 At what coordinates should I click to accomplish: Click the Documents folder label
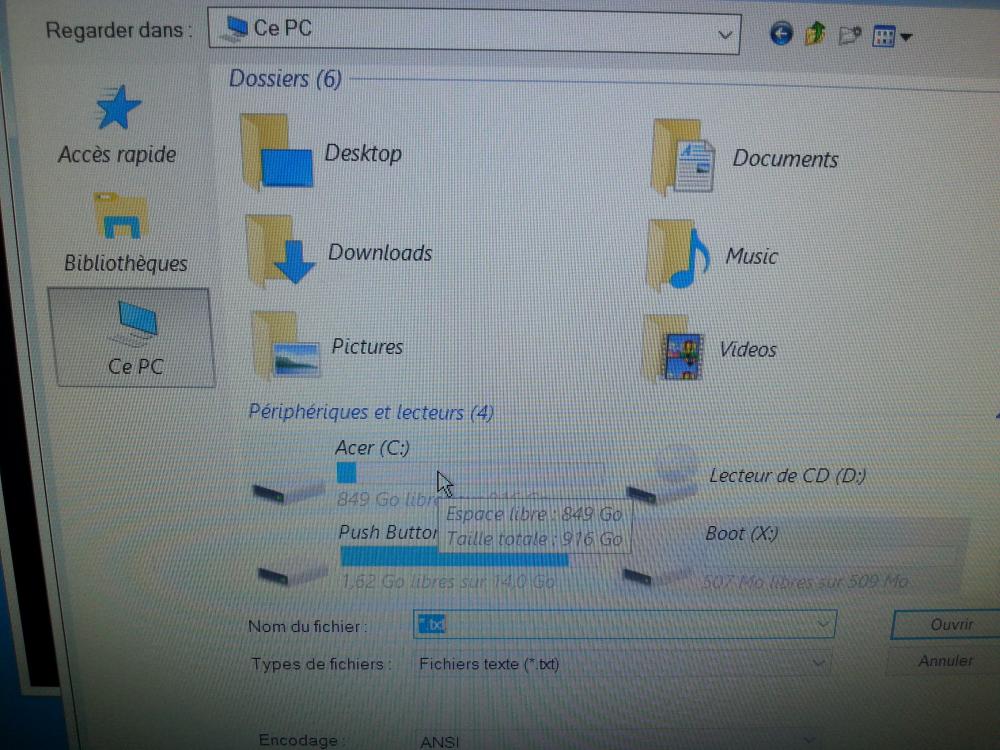pos(785,159)
